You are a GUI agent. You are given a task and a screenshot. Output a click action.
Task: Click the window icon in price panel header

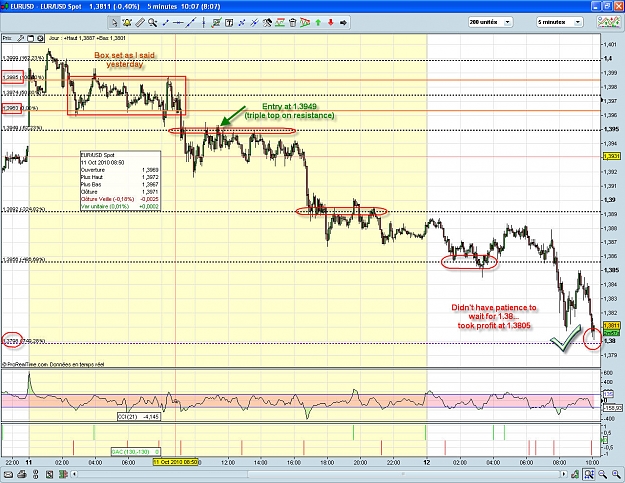click(31, 38)
